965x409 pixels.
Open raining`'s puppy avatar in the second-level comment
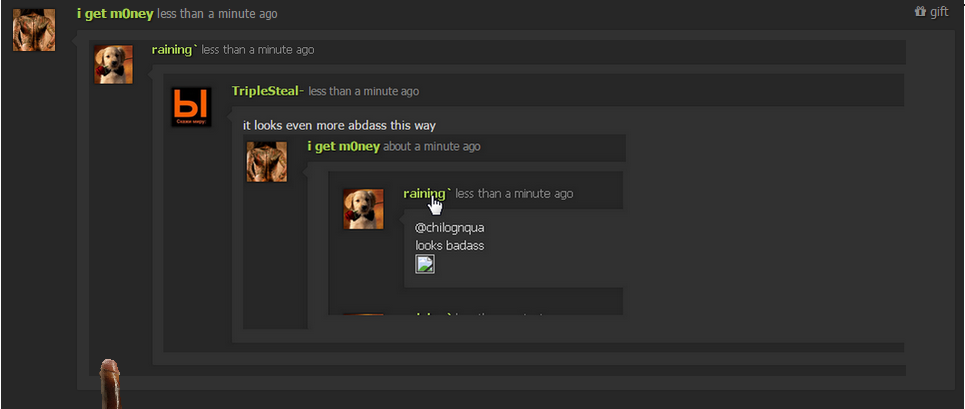[x=113, y=64]
